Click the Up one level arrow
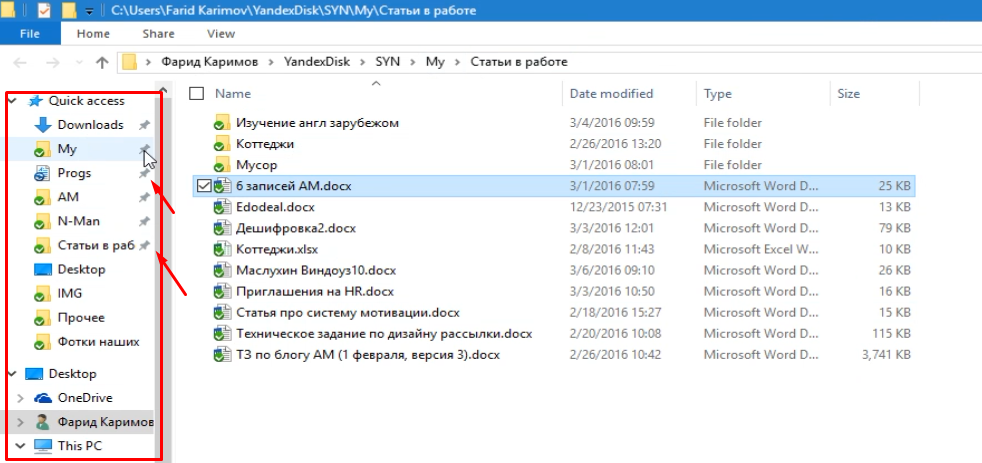 101,62
